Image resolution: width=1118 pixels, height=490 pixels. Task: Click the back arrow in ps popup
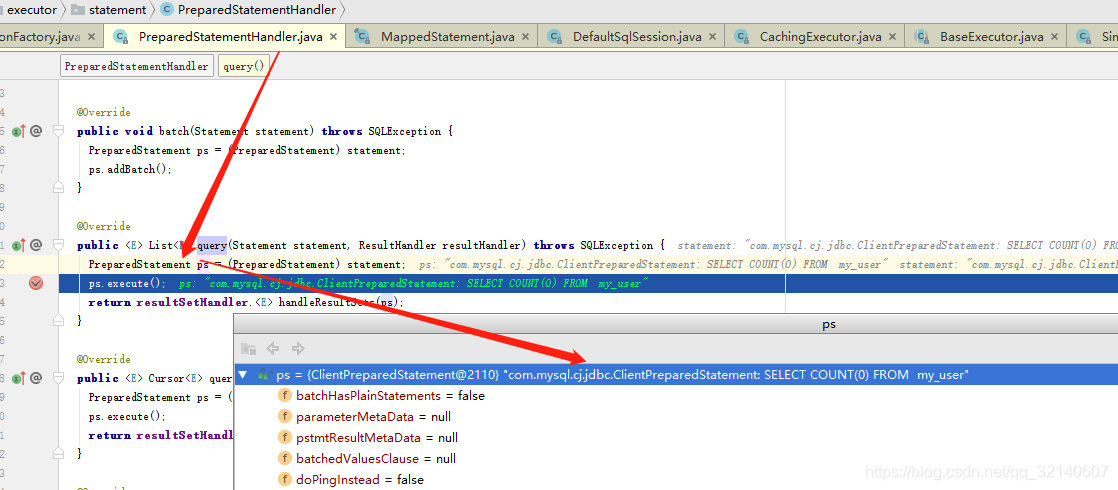pyautogui.click(x=272, y=349)
